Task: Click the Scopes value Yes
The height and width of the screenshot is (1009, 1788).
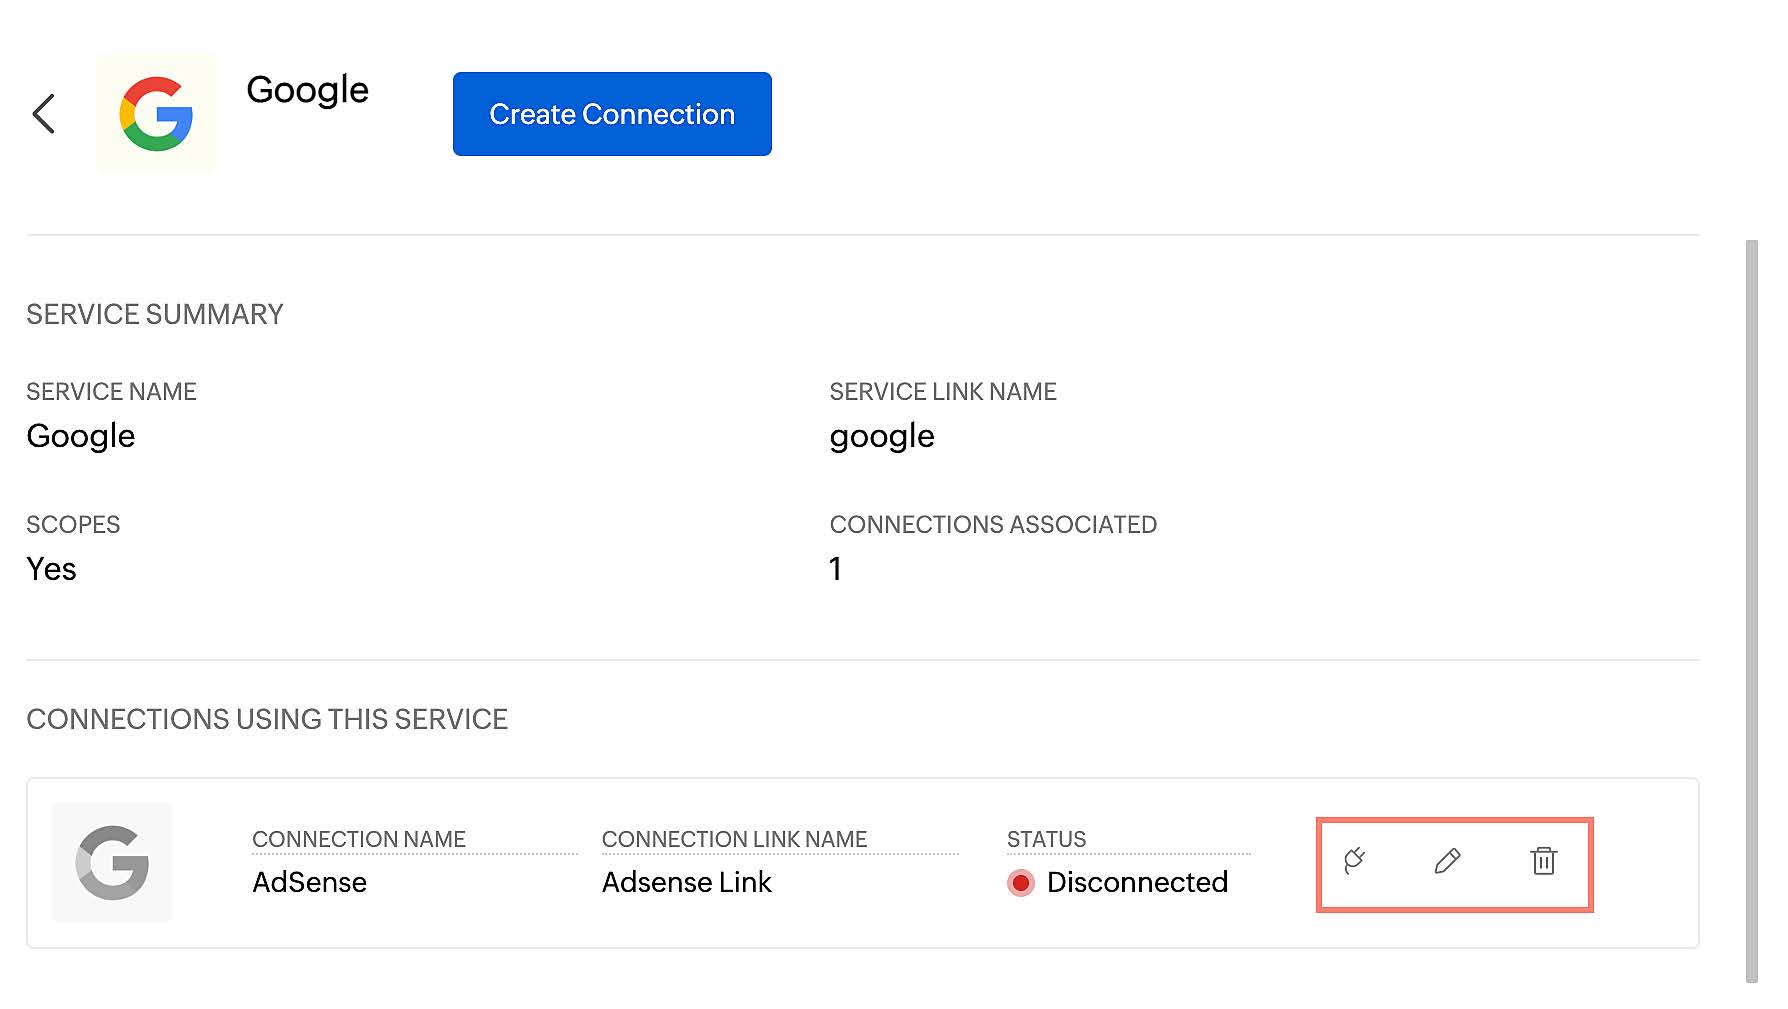Action: (51, 570)
